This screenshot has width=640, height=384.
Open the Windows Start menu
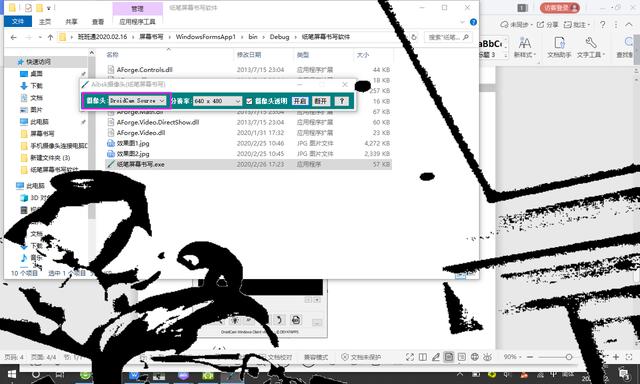(11, 375)
